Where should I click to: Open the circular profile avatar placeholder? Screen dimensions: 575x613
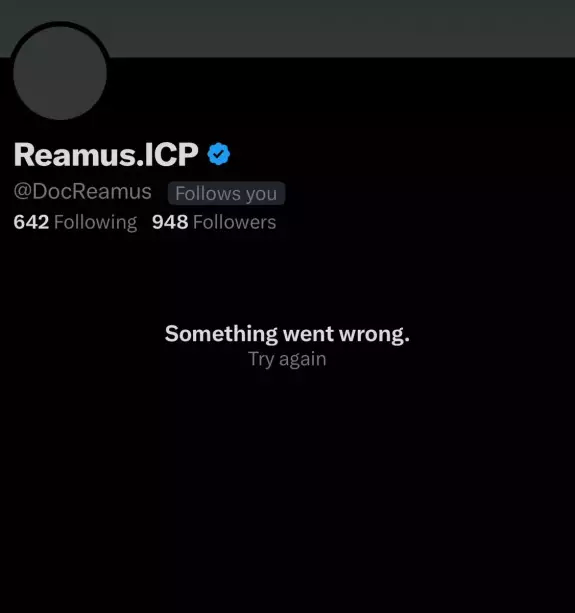pos(60,73)
